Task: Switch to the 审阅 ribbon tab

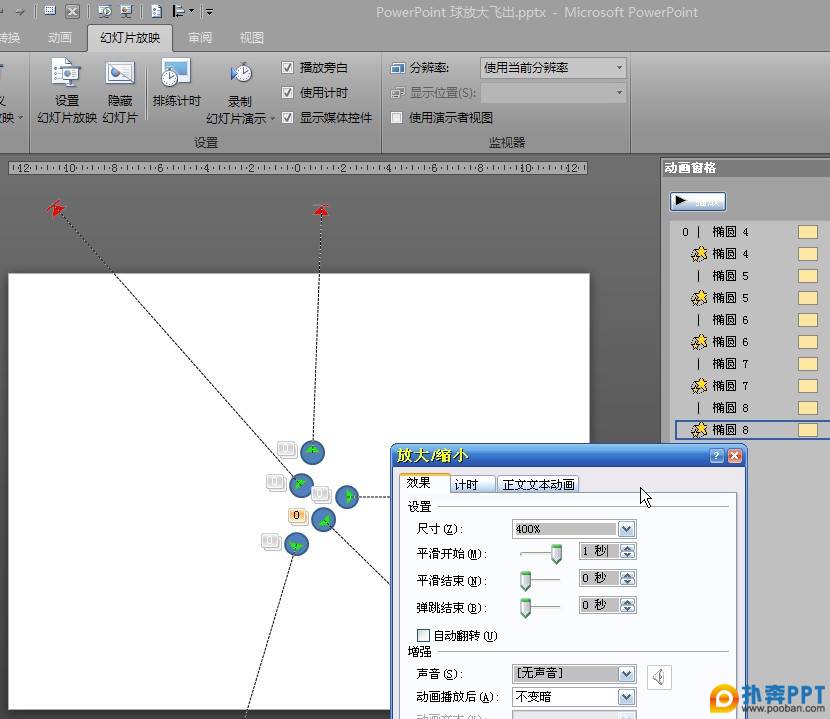Action: (x=200, y=38)
